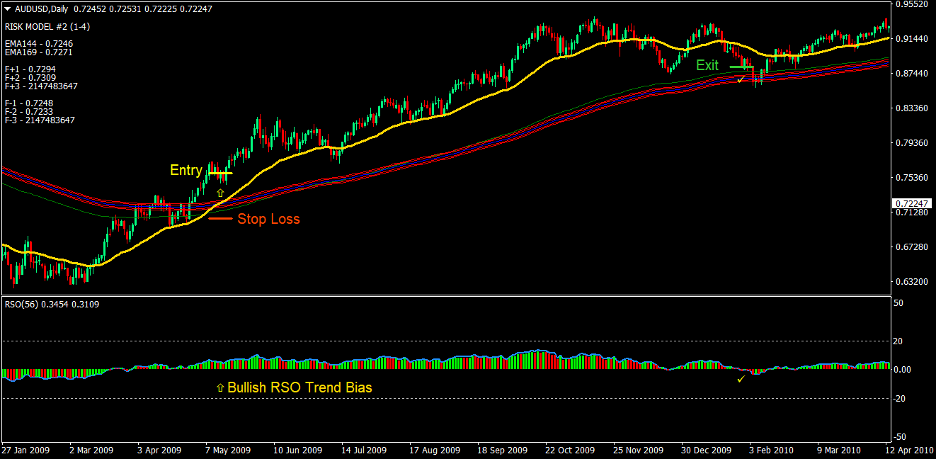Click the RSO(56) 0.3454 0.3109 indicator label
936x460 pixels.
click(52, 305)
